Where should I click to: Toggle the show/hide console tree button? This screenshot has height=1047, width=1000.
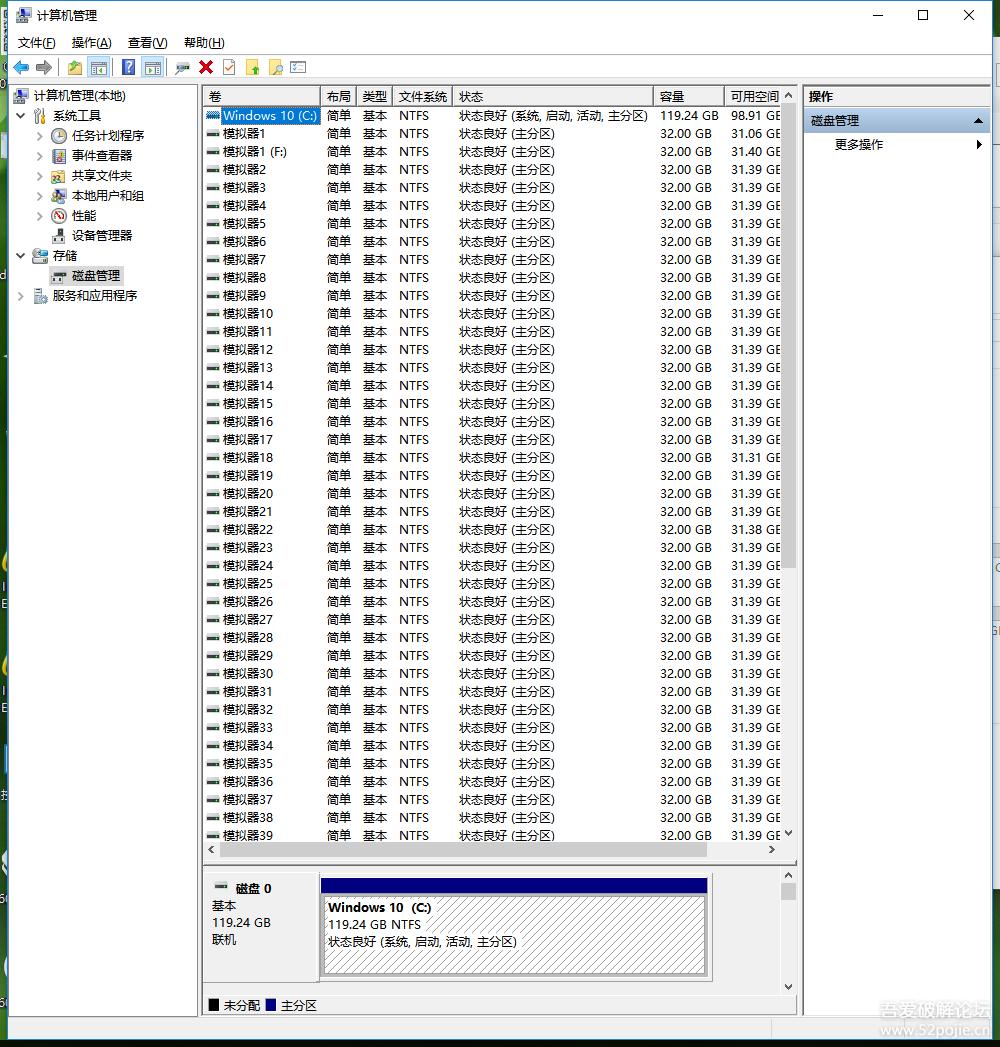pyautogui.click(x=98, y=67)
